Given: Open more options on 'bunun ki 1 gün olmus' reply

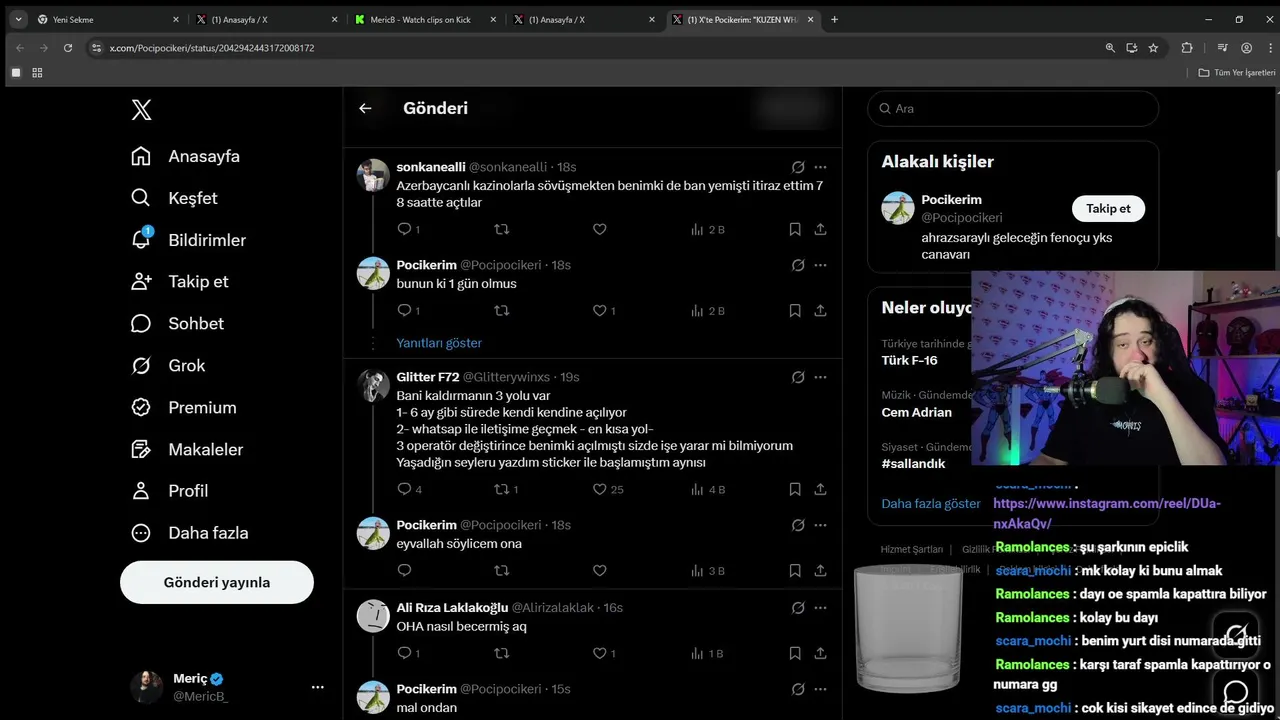Looking at the screenshot, I should 820,265.
